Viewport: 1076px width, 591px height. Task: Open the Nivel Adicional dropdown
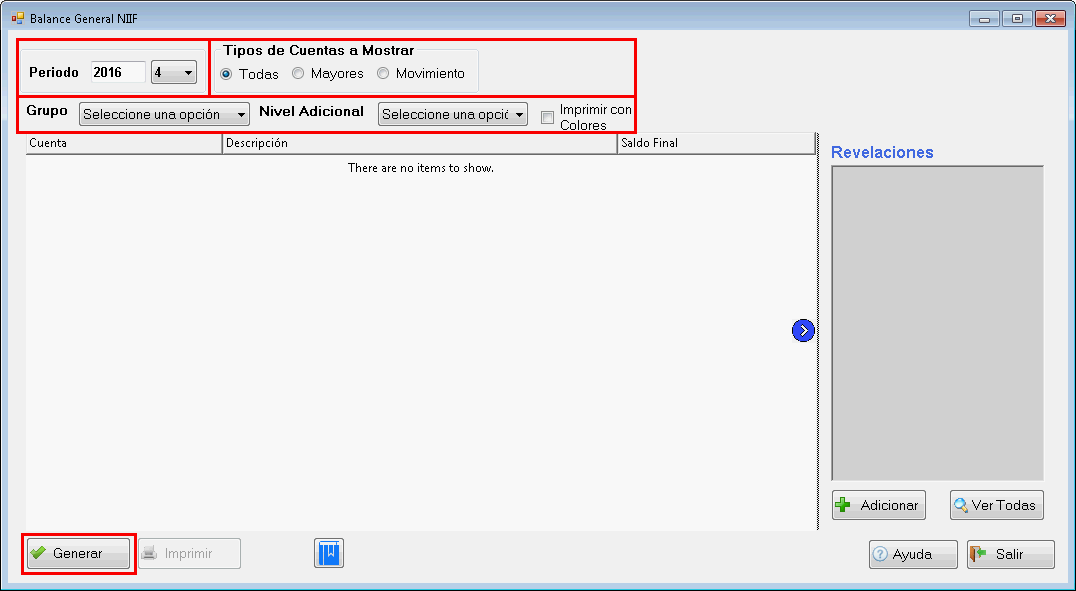452,114
